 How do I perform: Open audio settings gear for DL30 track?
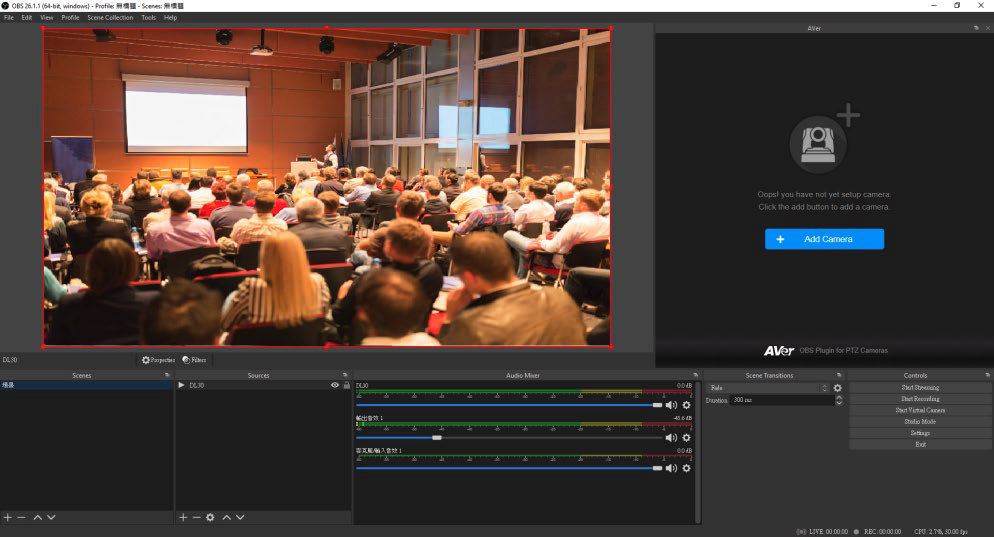click(x=686, y=405)
